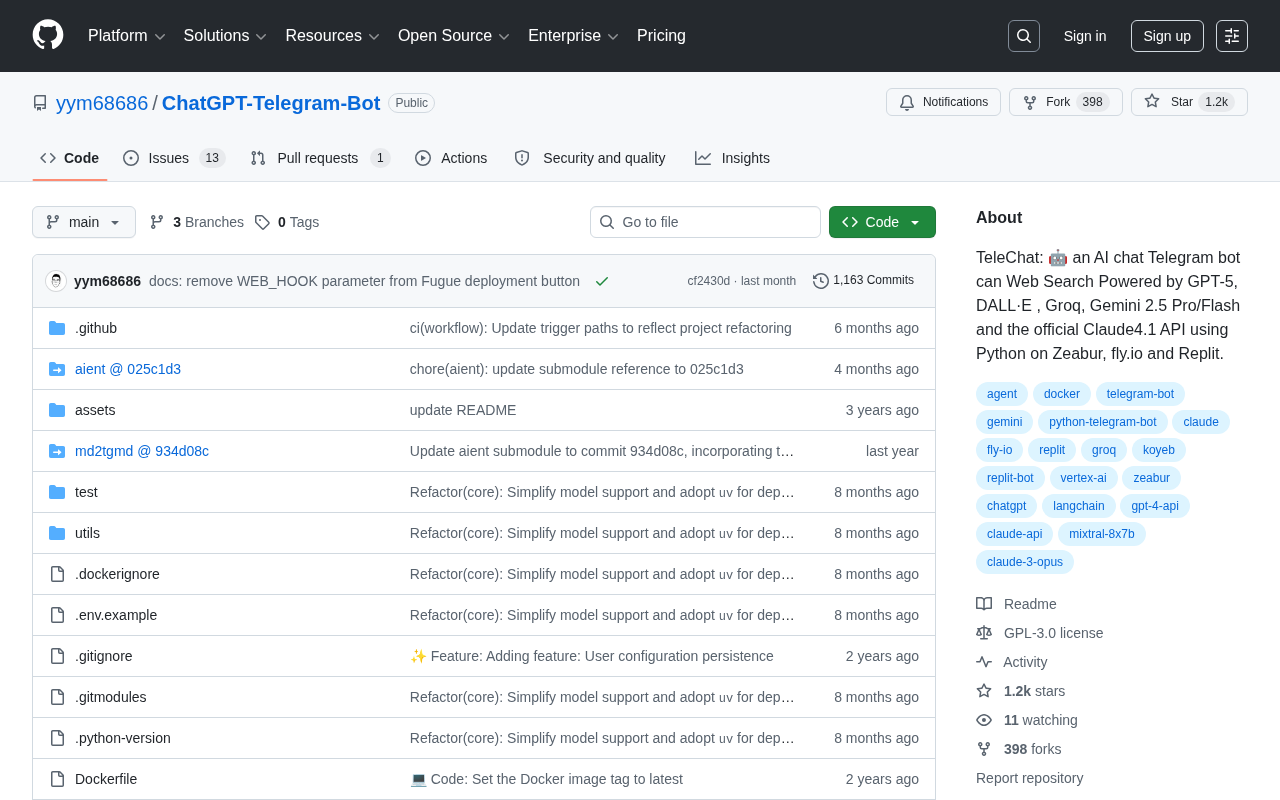Screen dimensions: 1280x800
Task: Click the yym68686 avatar in commit row
Action: click(x=56, y=281)
